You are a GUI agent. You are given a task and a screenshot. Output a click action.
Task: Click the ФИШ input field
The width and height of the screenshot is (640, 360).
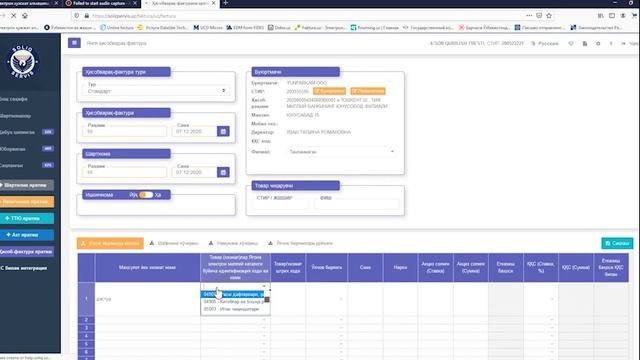[357, 204]
